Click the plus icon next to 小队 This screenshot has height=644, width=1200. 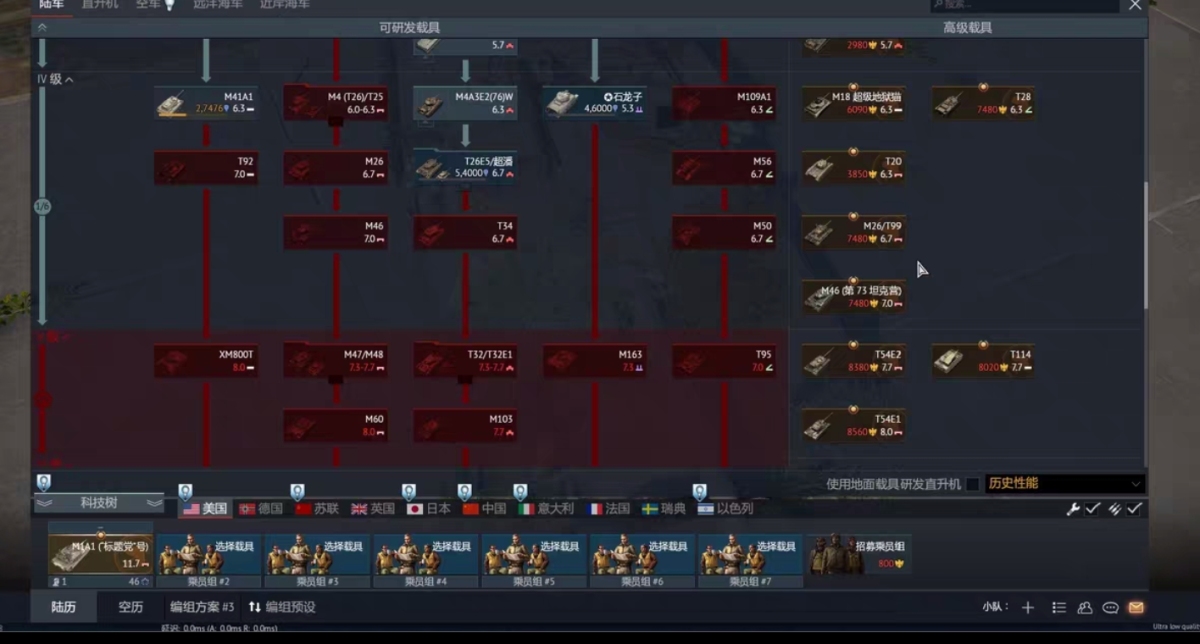pos(1027,607)
